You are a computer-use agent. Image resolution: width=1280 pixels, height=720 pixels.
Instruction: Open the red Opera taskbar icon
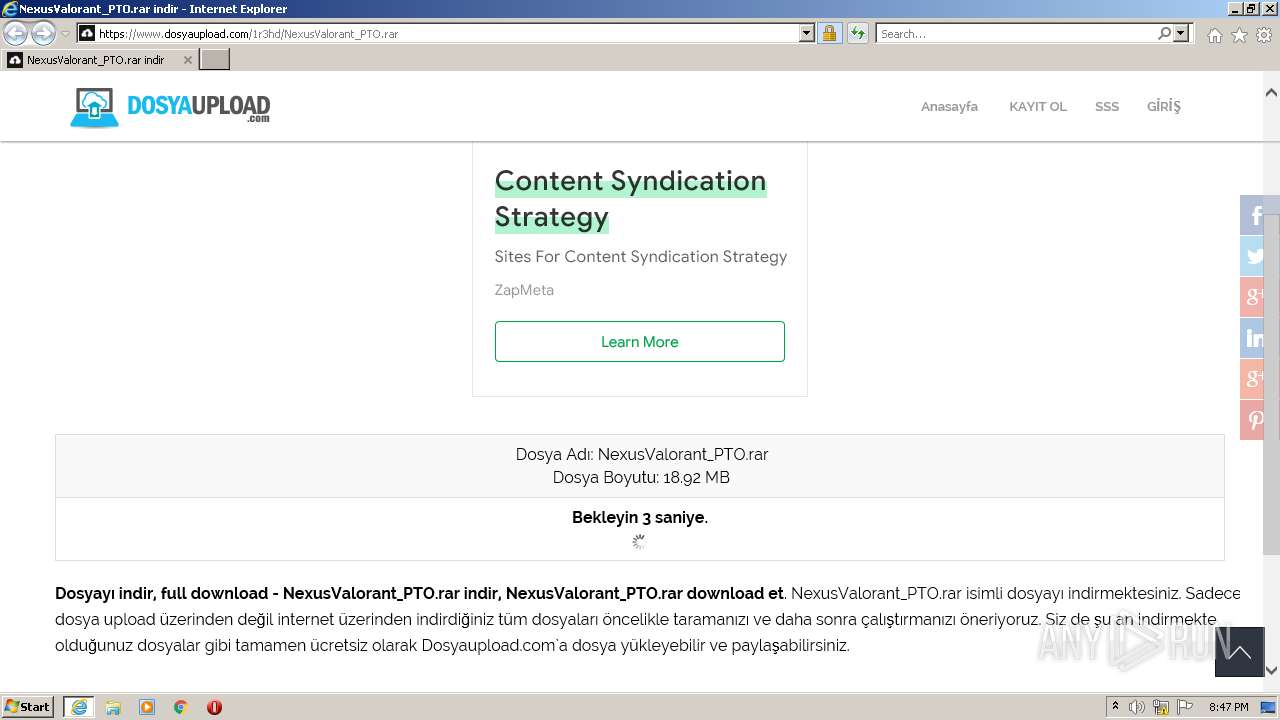[214, 707]
